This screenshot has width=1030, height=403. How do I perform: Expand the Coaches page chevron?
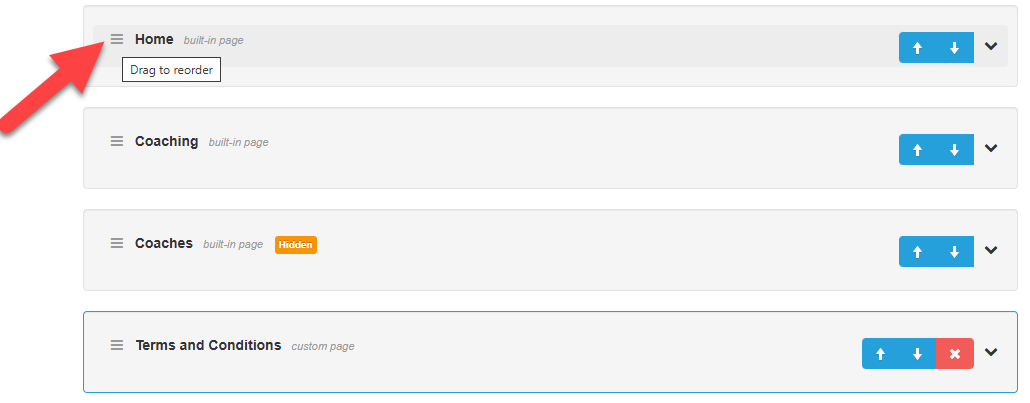(x=991, y=251)
